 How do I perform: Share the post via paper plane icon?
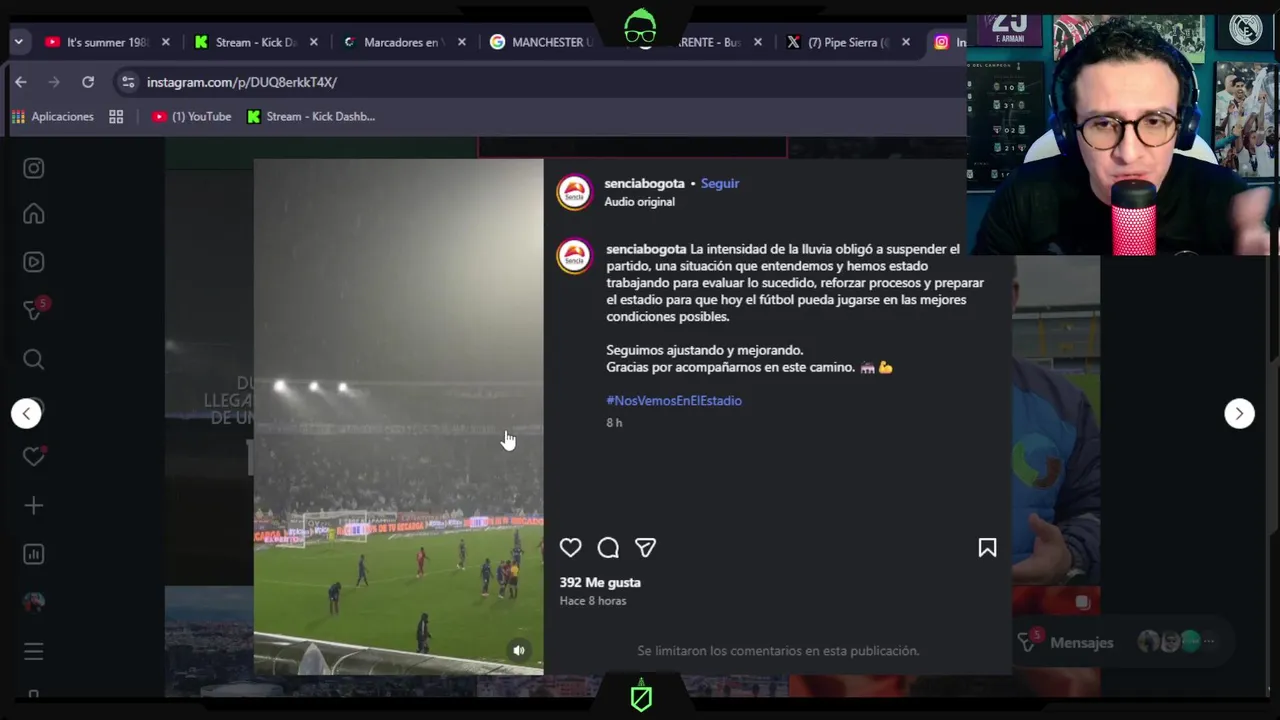pos(646,547)
